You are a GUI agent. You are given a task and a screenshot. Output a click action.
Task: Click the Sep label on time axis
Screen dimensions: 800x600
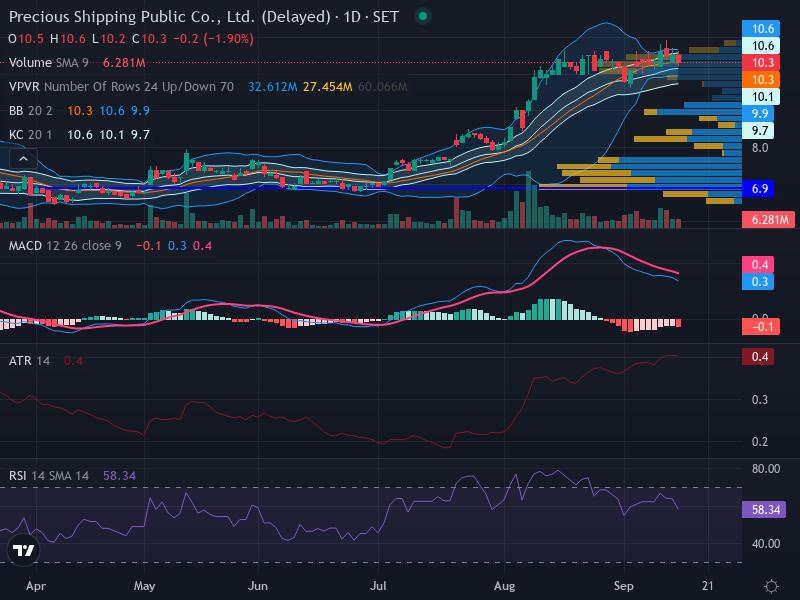pyautogui.click(x=623, y=586)
